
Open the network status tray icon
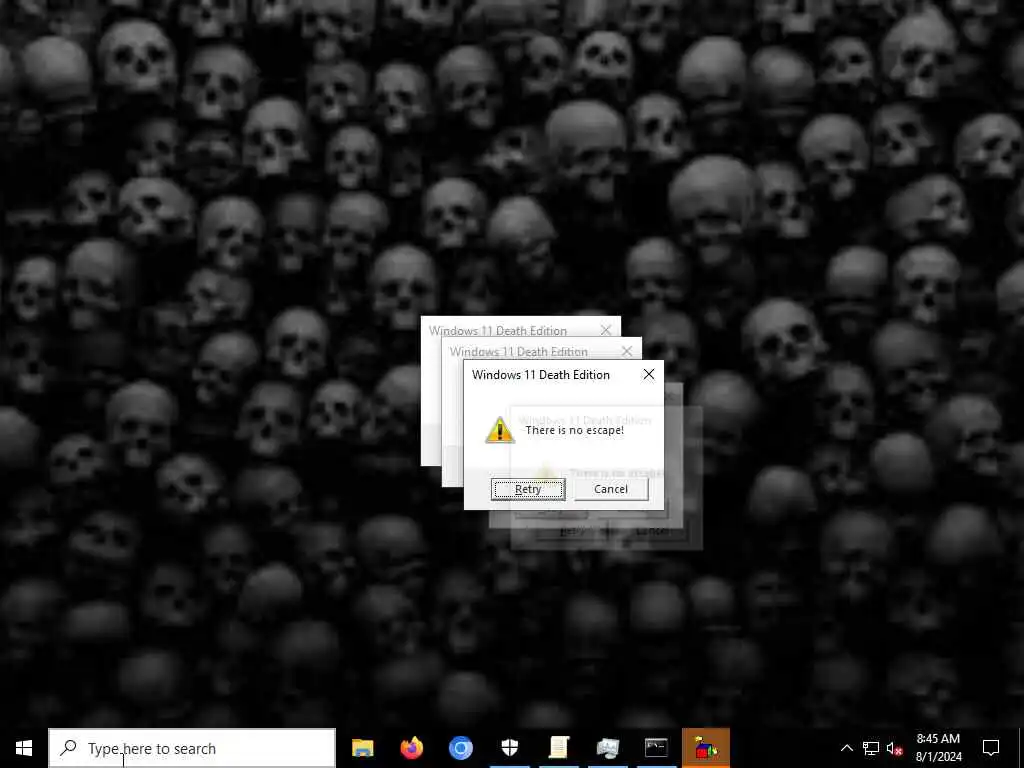pos(871,748)
